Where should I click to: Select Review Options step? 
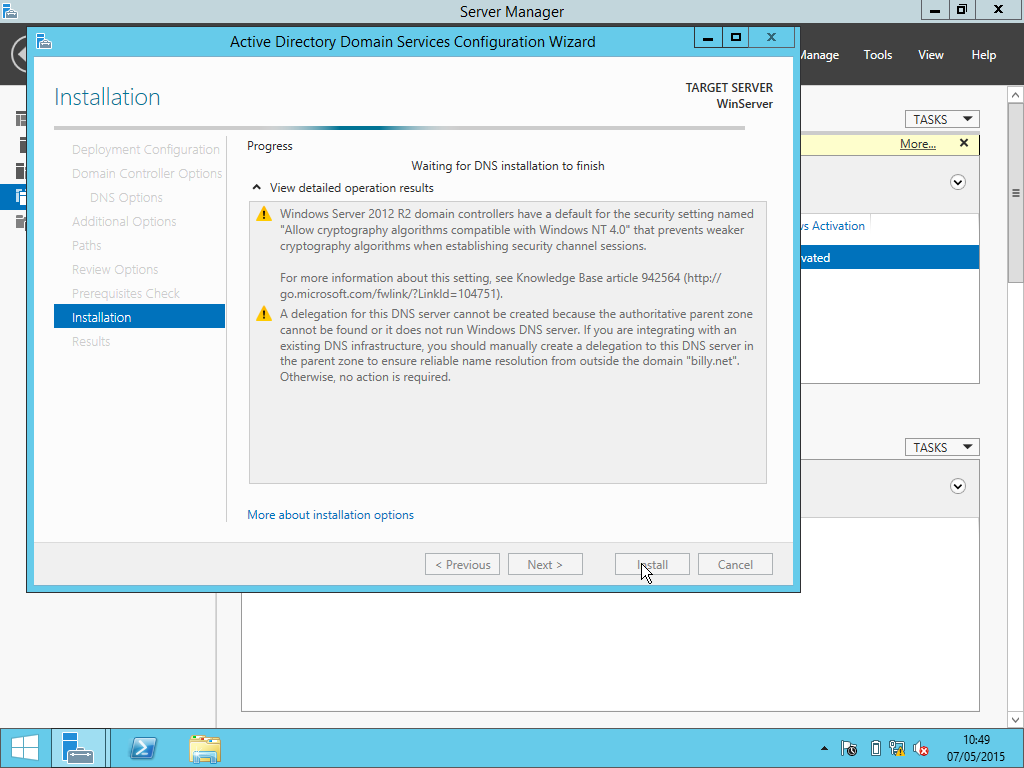(x=115, y=270)
